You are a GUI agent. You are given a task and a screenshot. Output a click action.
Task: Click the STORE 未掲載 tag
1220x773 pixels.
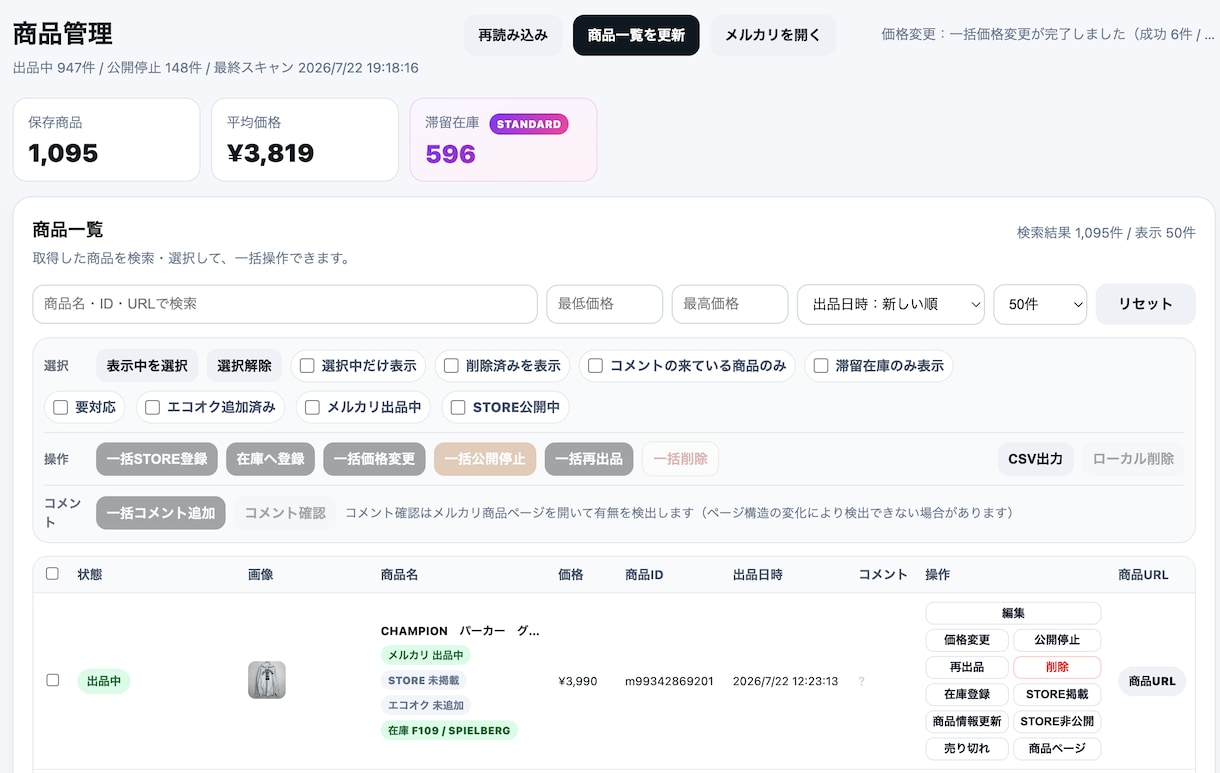pos(424,680)
